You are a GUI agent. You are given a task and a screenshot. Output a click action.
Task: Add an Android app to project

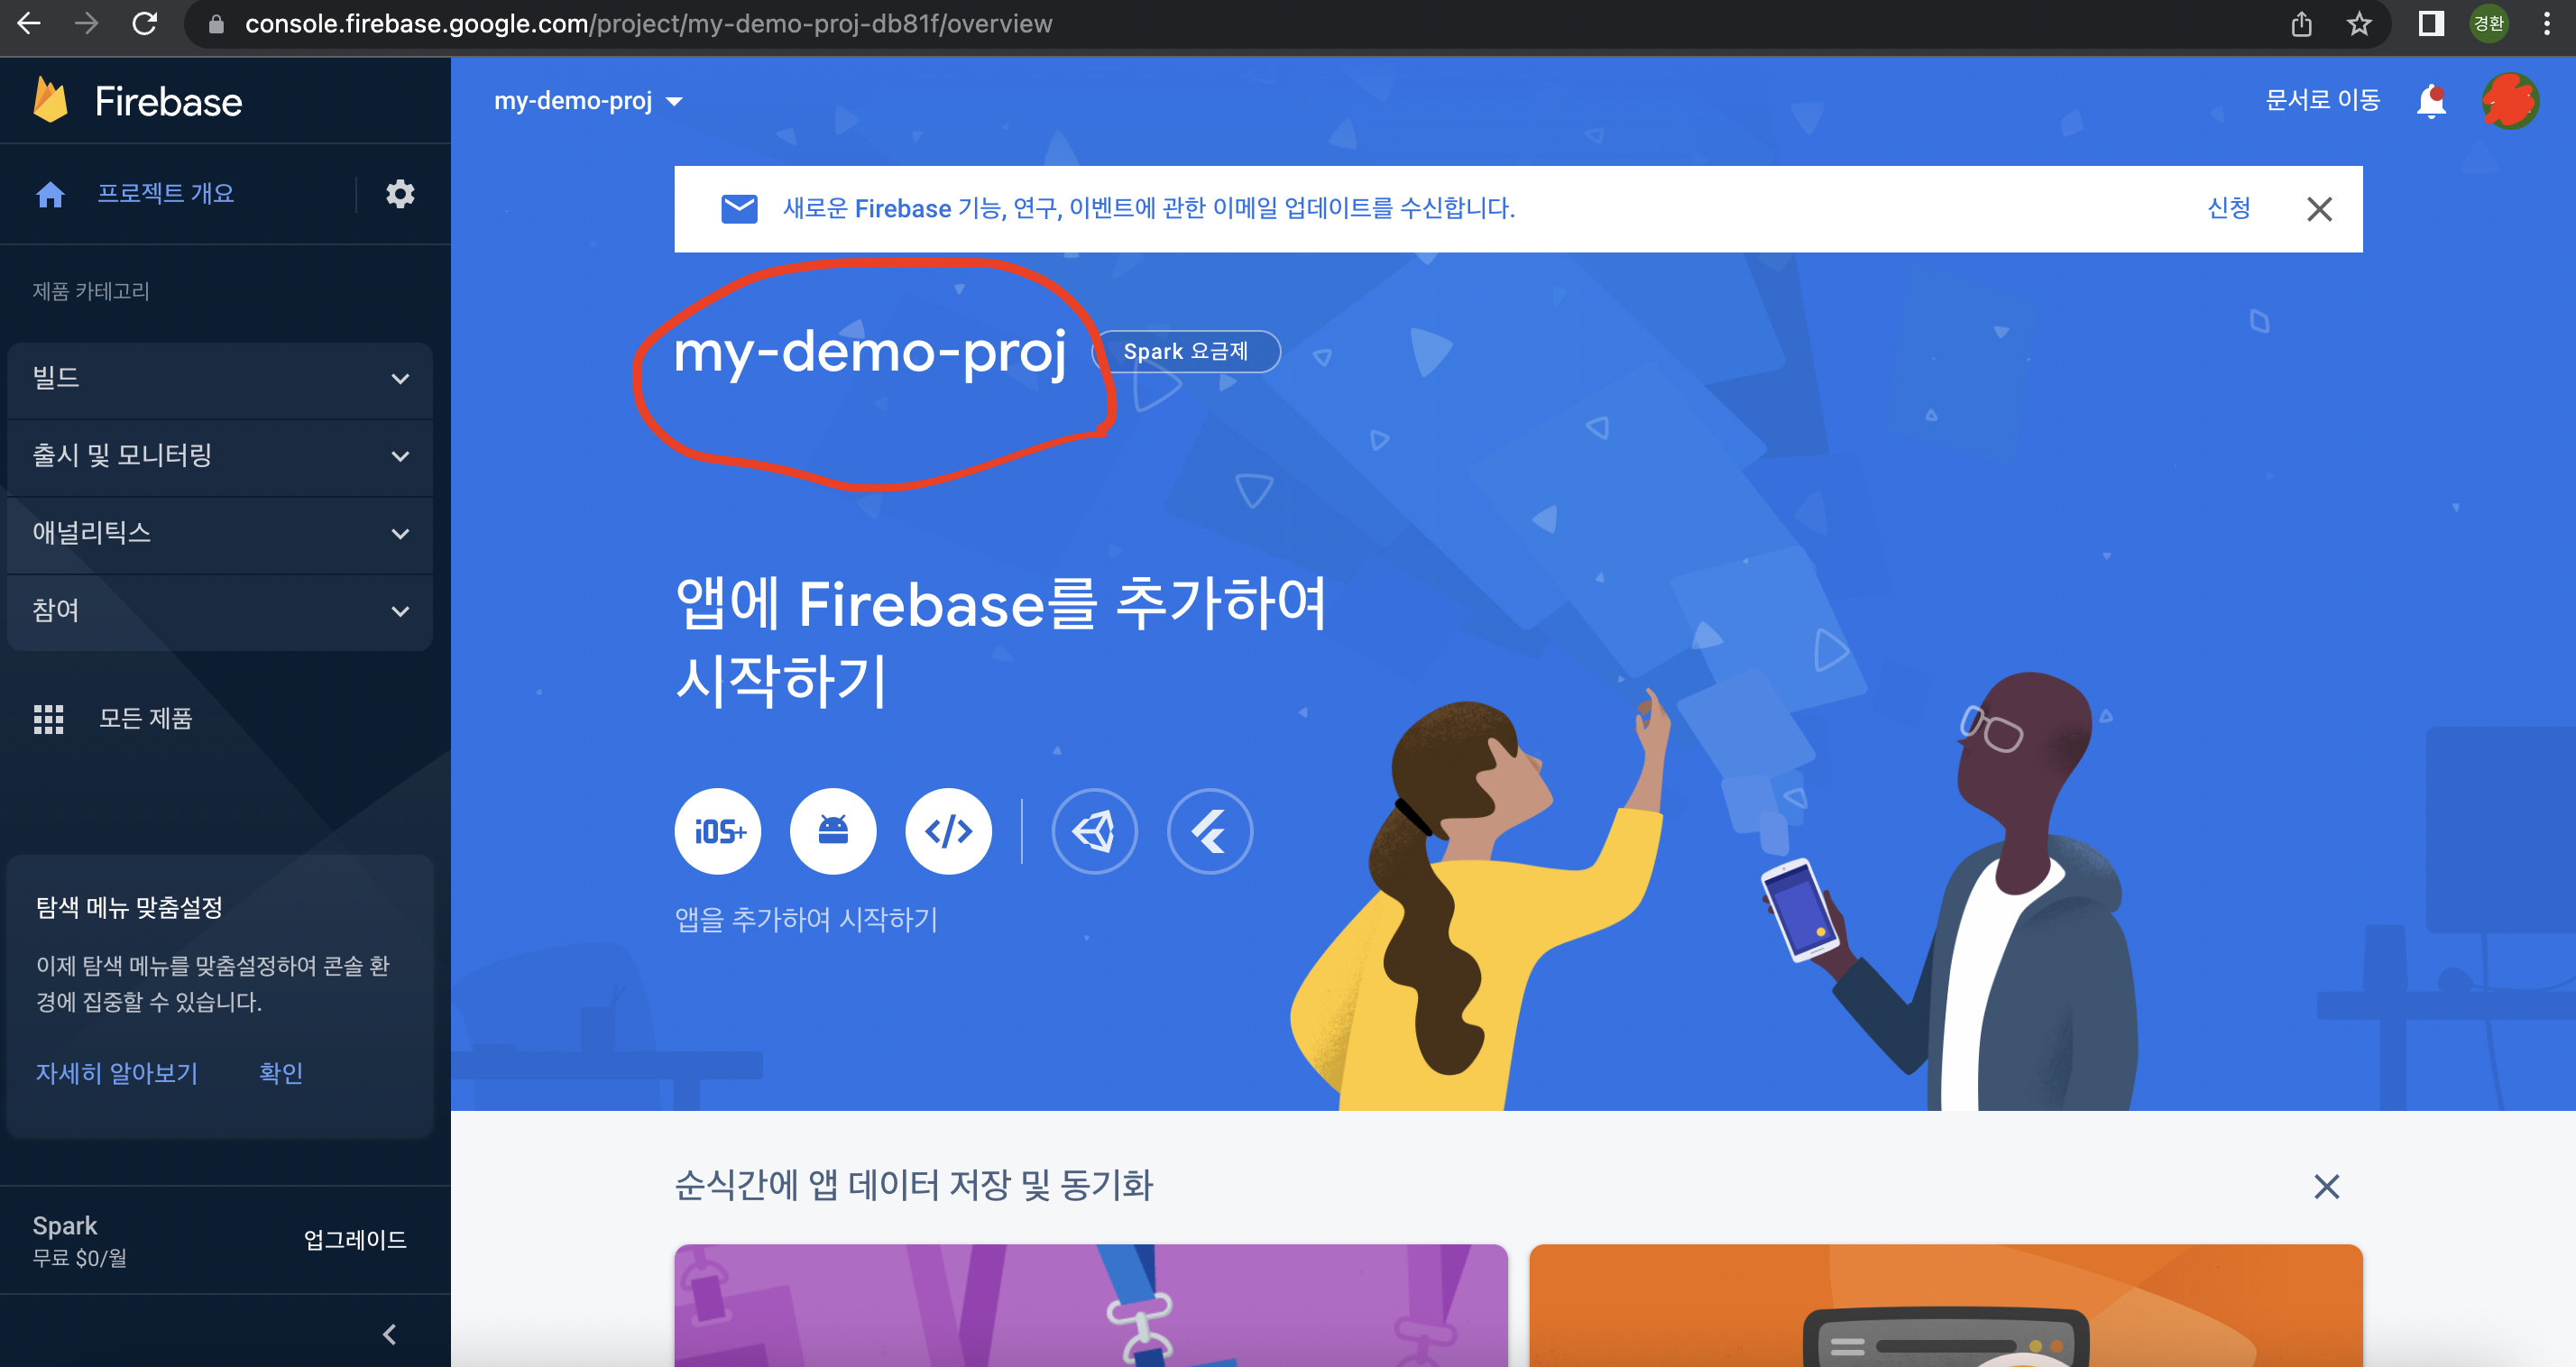pos(832,831)
